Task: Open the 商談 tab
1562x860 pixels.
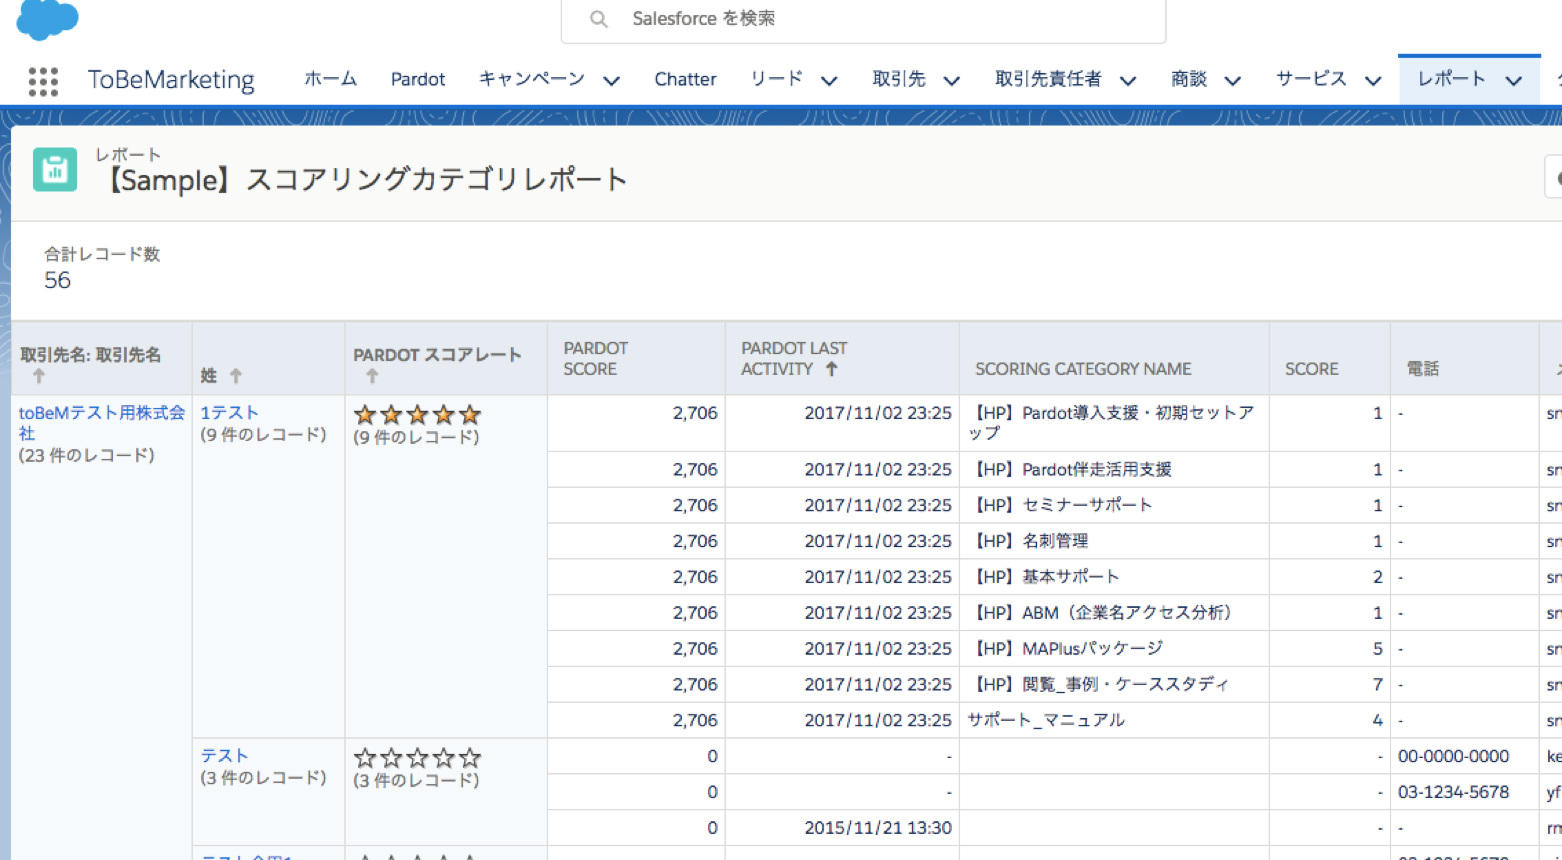Action: [x=1189, y=79]
